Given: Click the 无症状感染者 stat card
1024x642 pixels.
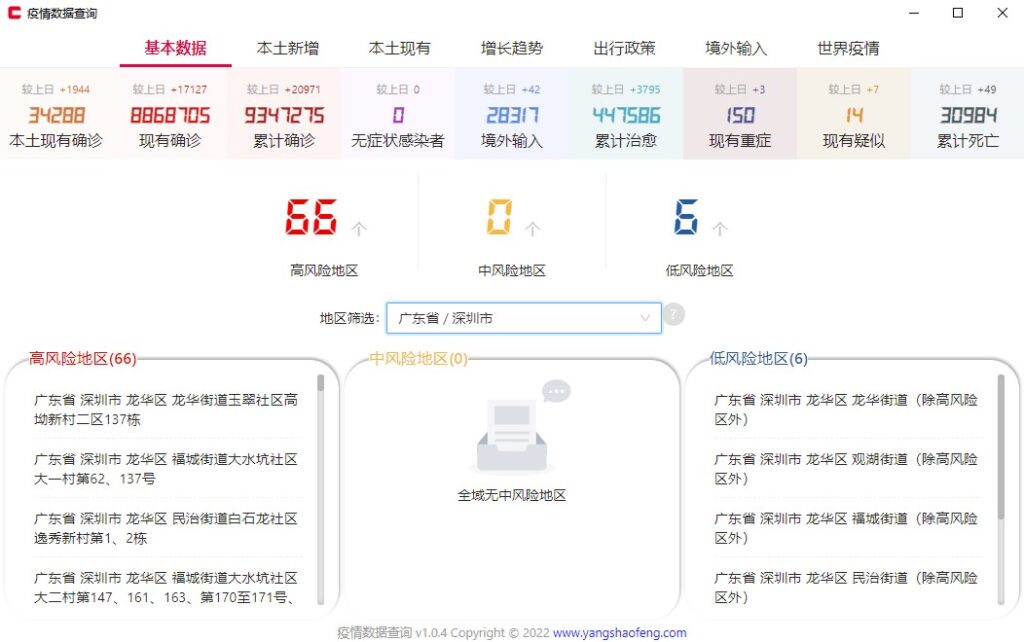Looking at the screenshot, I should pos(398,114).
